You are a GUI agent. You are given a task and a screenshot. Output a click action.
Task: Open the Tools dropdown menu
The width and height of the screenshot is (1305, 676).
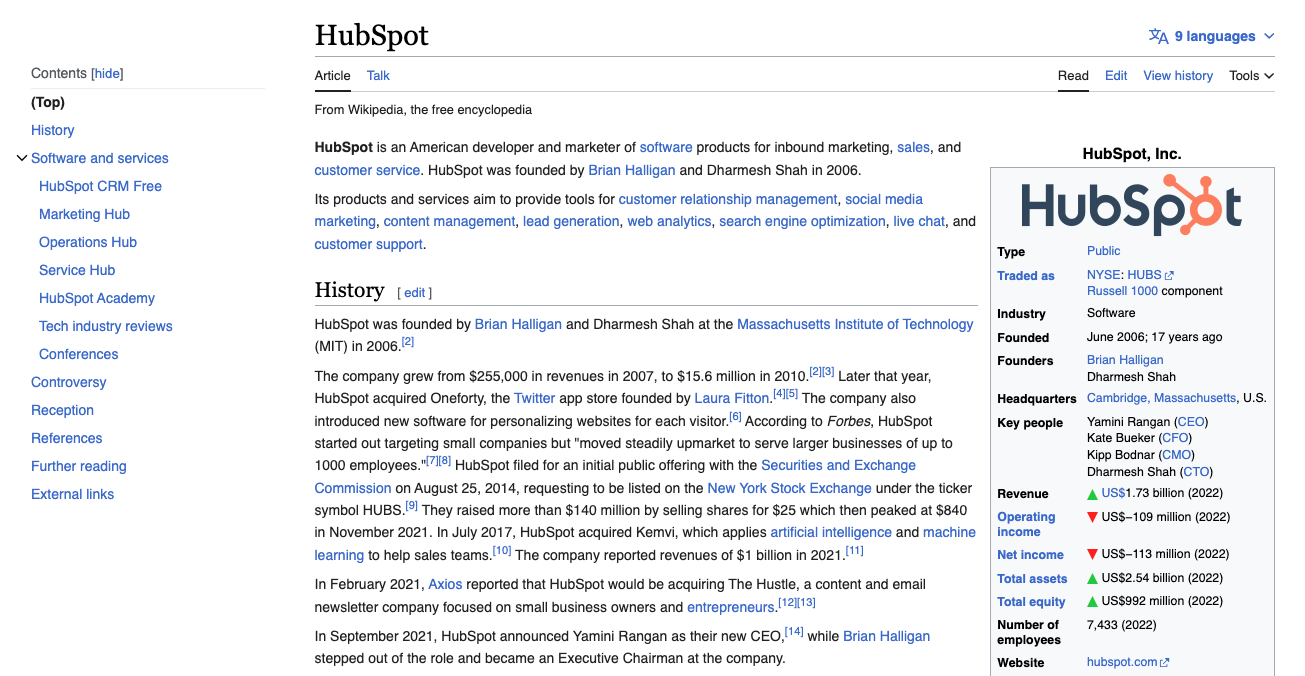(1251, 75)
